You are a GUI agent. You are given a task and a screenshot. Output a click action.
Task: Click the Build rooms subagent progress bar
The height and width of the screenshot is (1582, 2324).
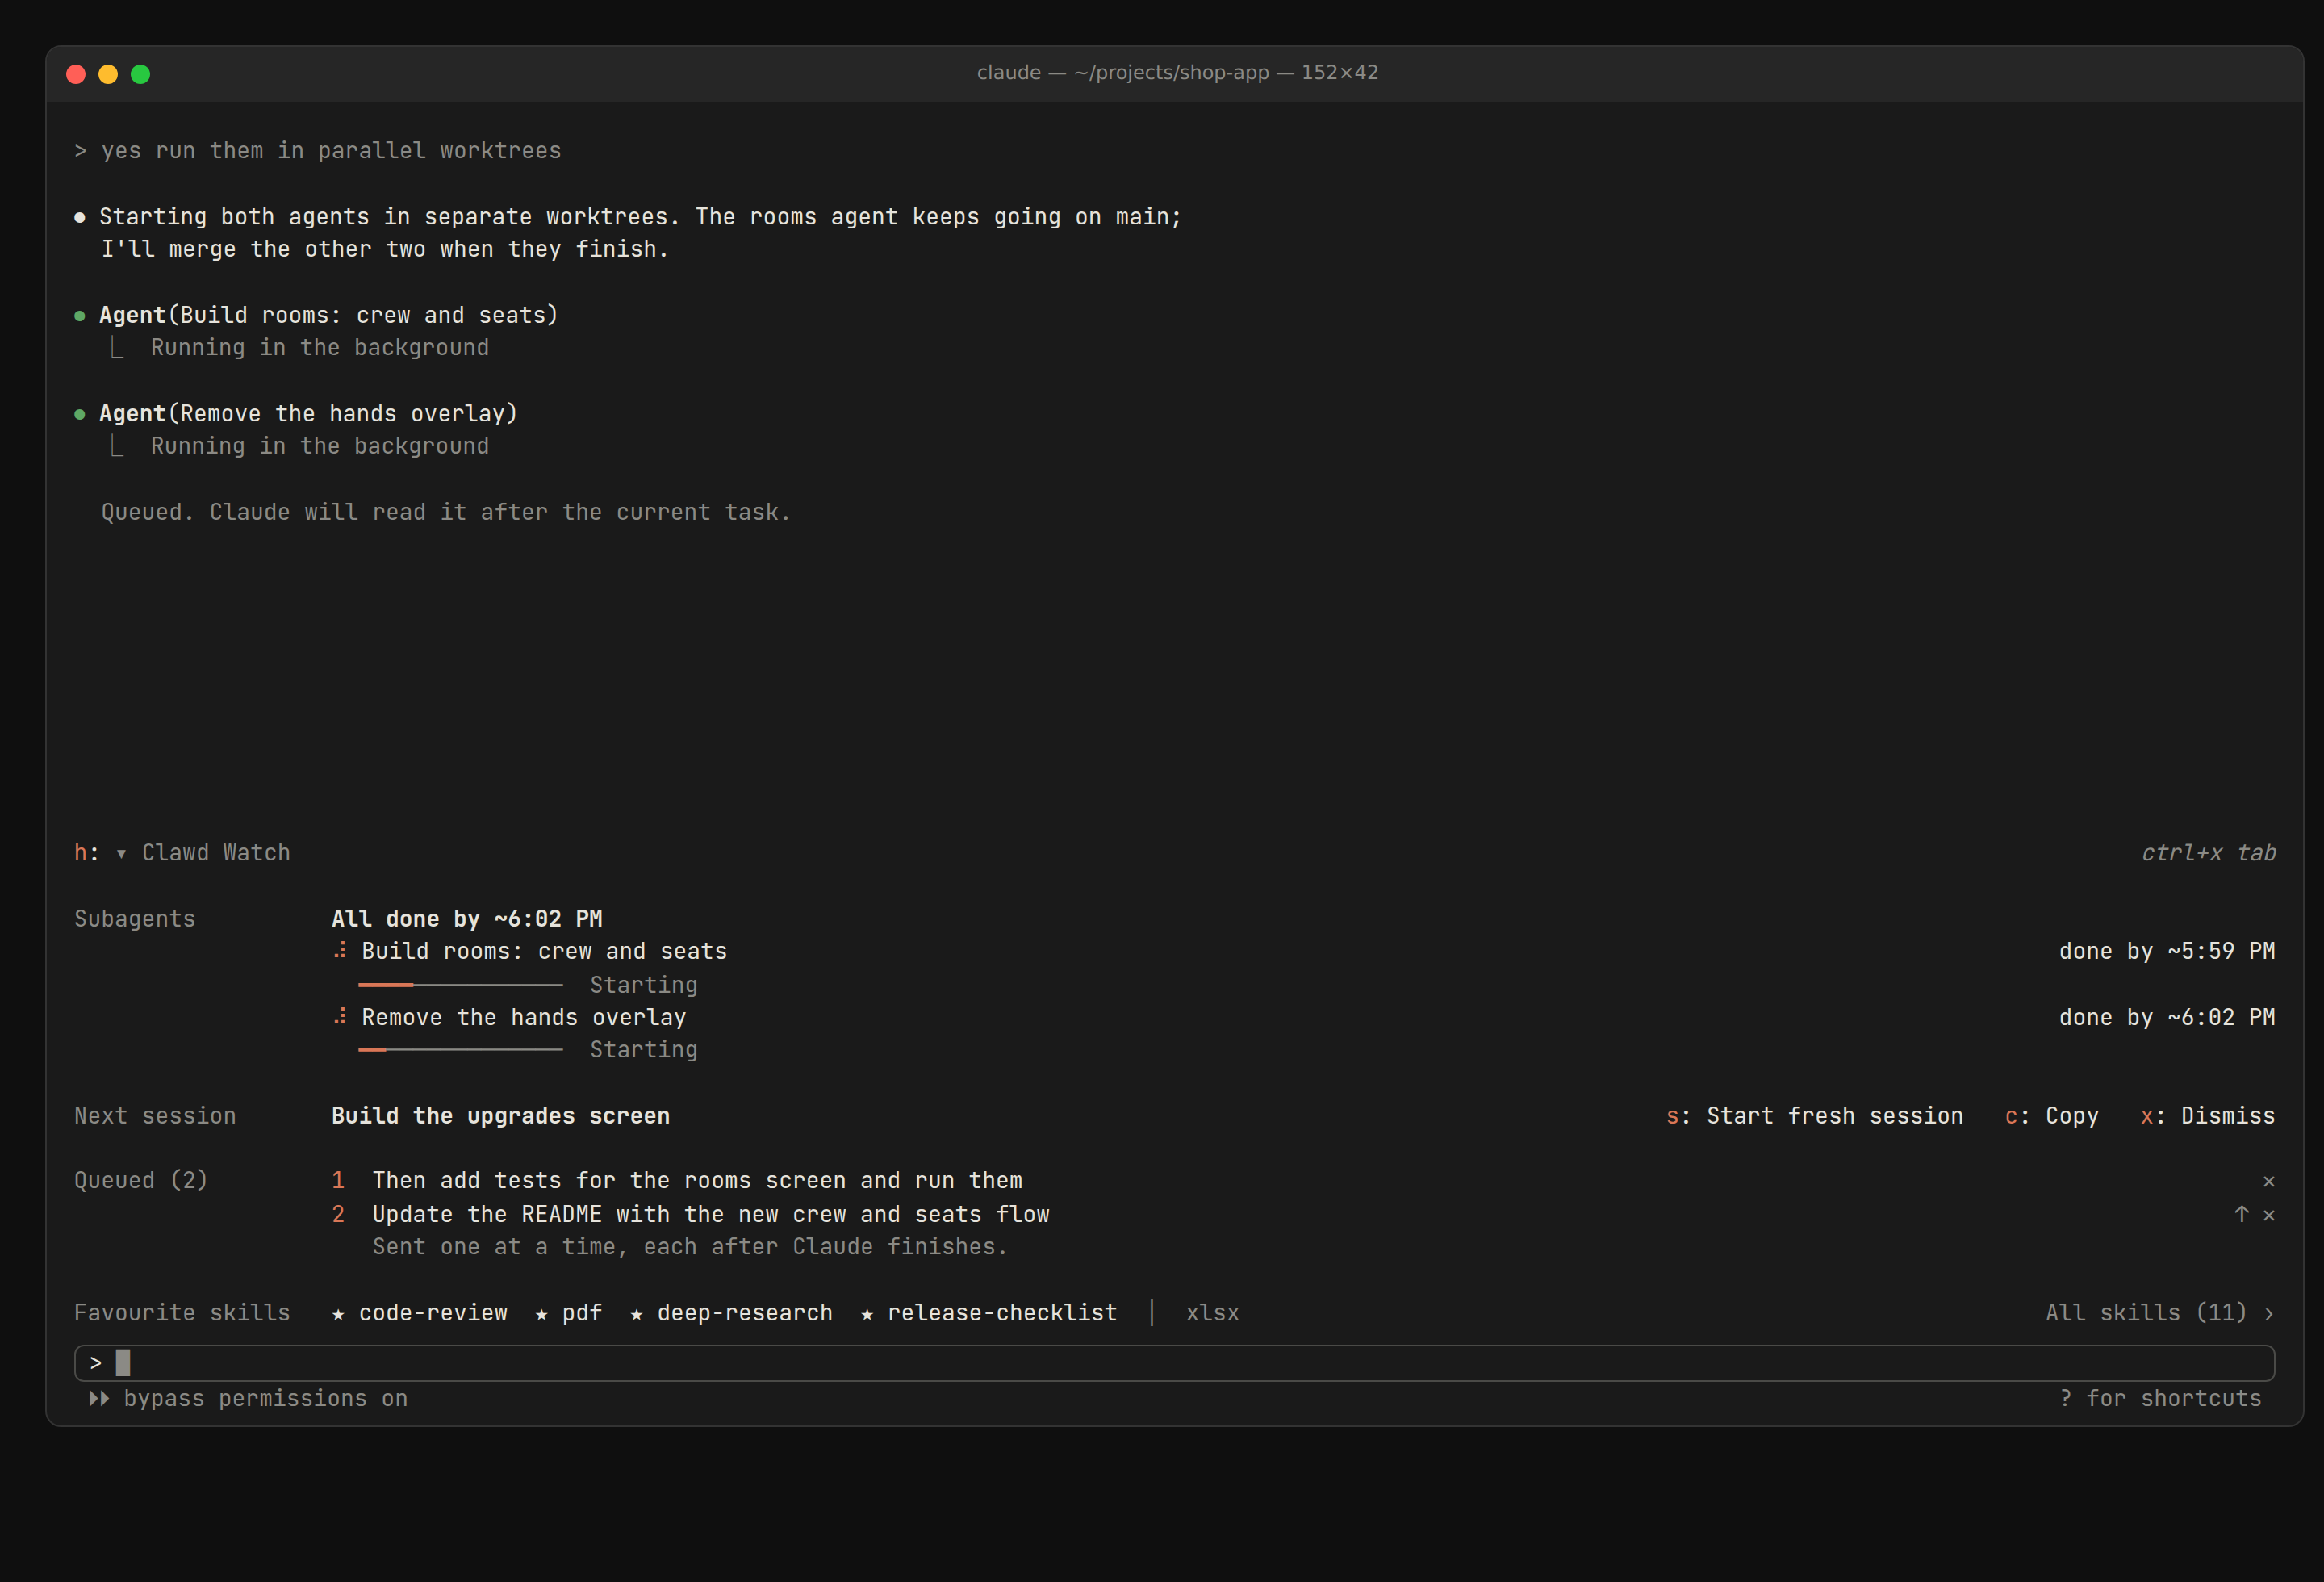click(x=460, y=985)
